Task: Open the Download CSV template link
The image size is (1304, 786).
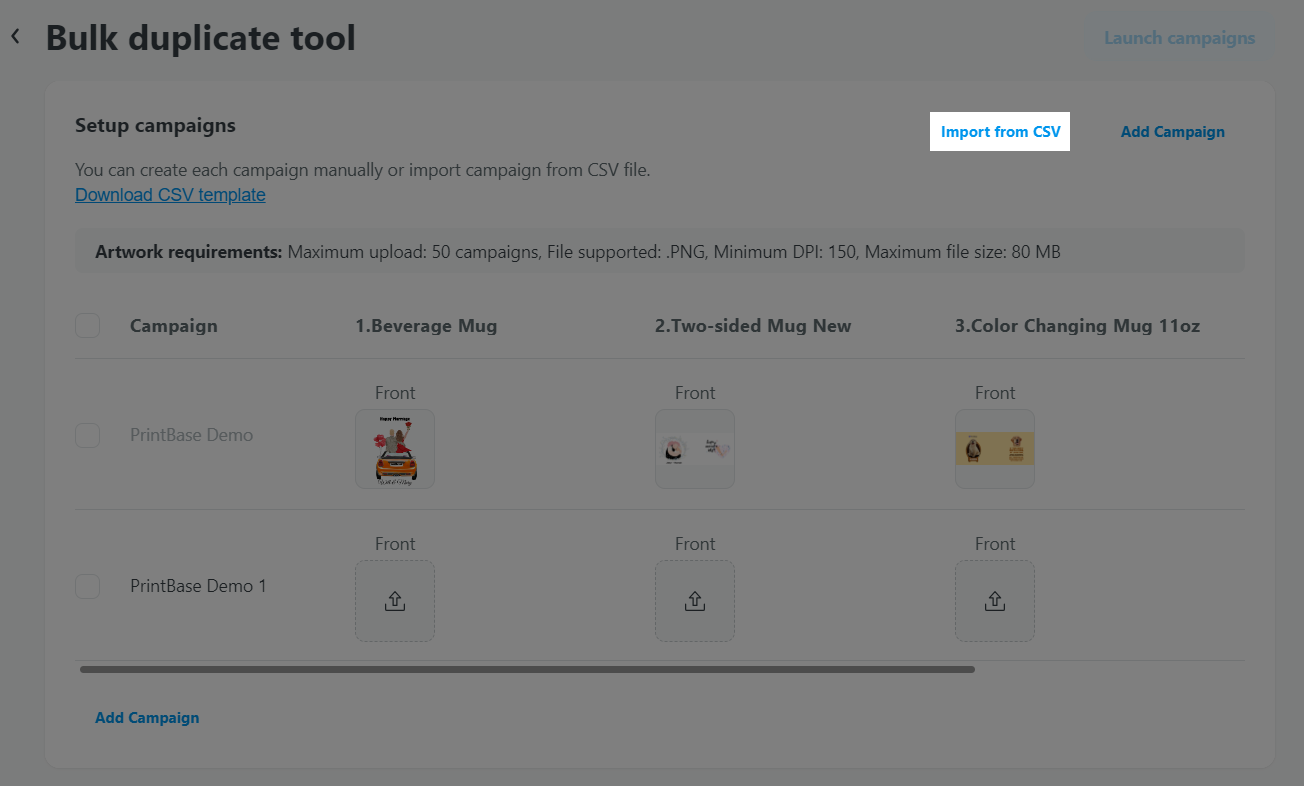Action: click(x=170, y=195)
